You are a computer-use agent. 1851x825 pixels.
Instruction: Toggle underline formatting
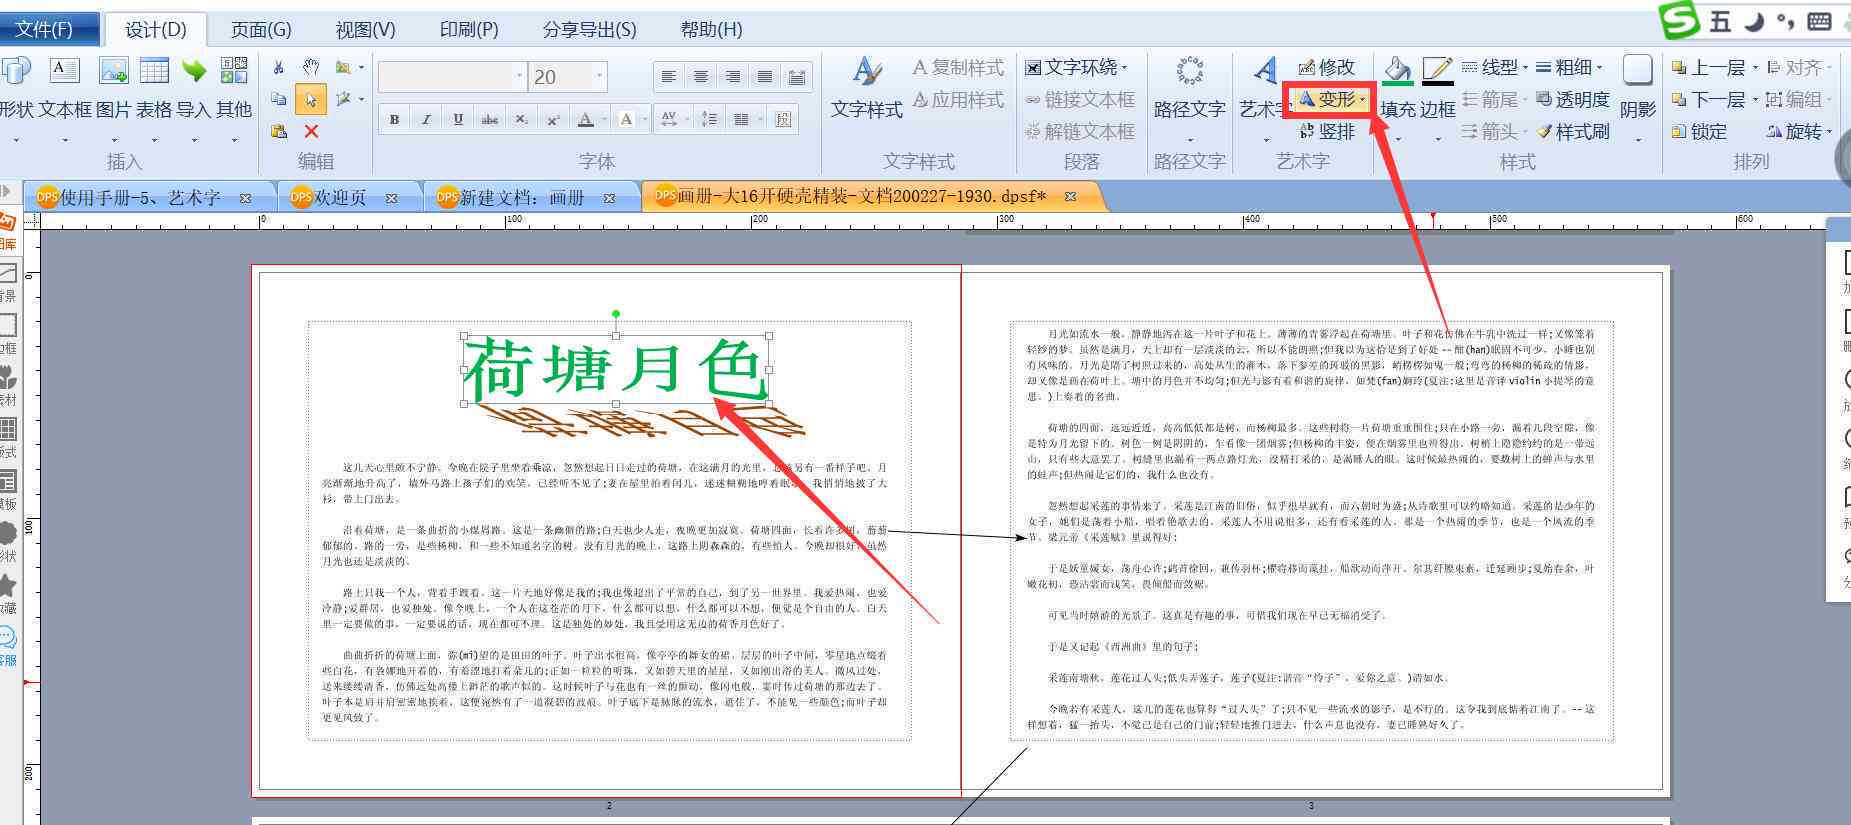[458, 119]
